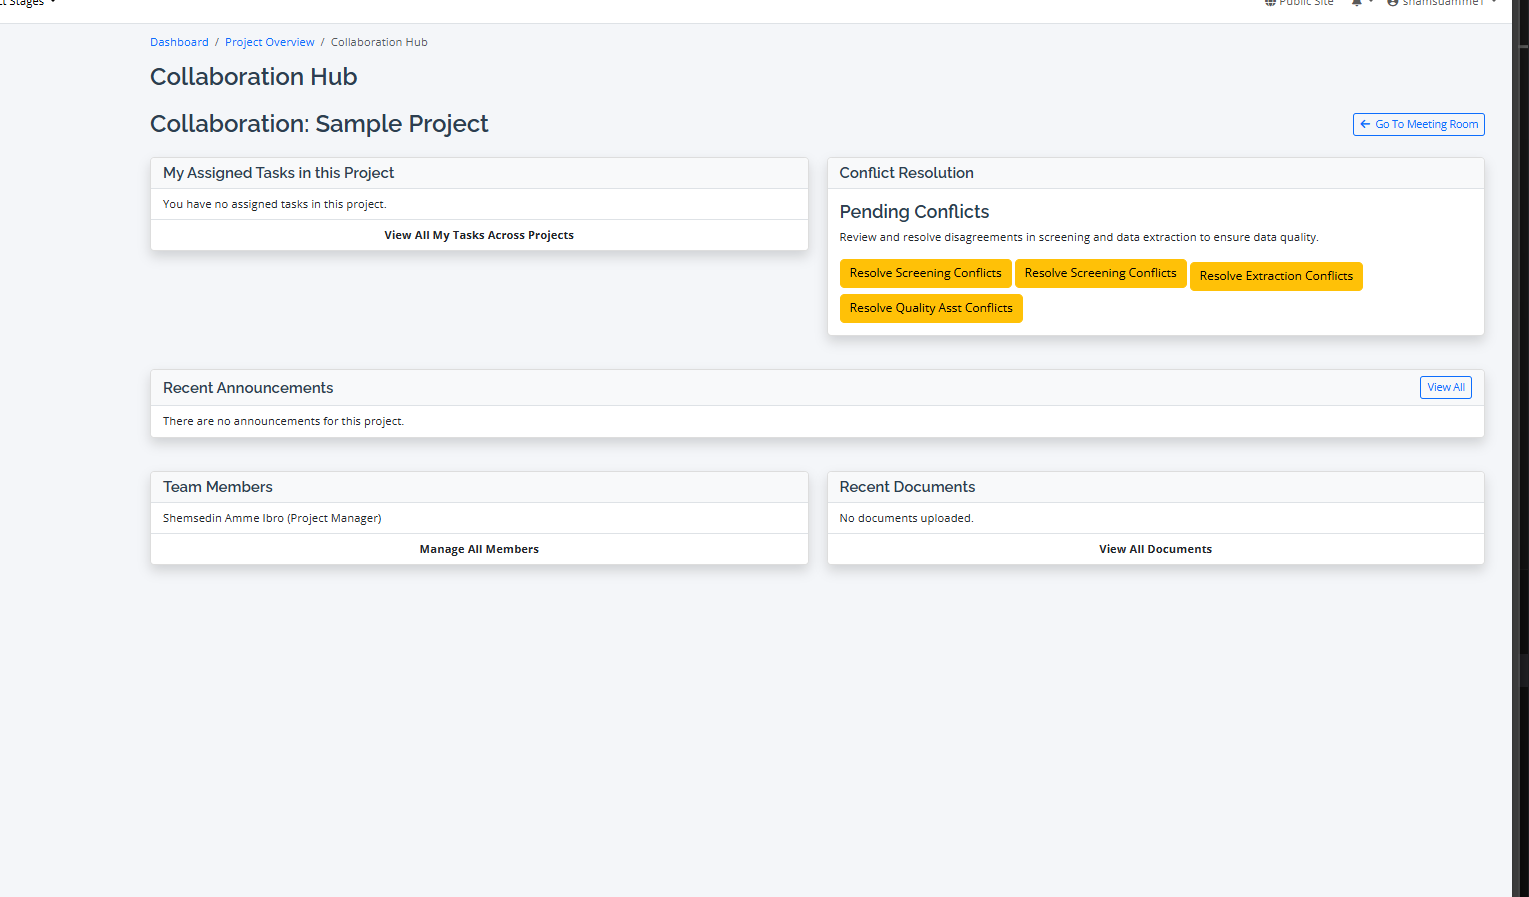This screenshot has width=1529, height=897.
Task: View All Documents in Recent Documents
Action: coord(1155,548)
